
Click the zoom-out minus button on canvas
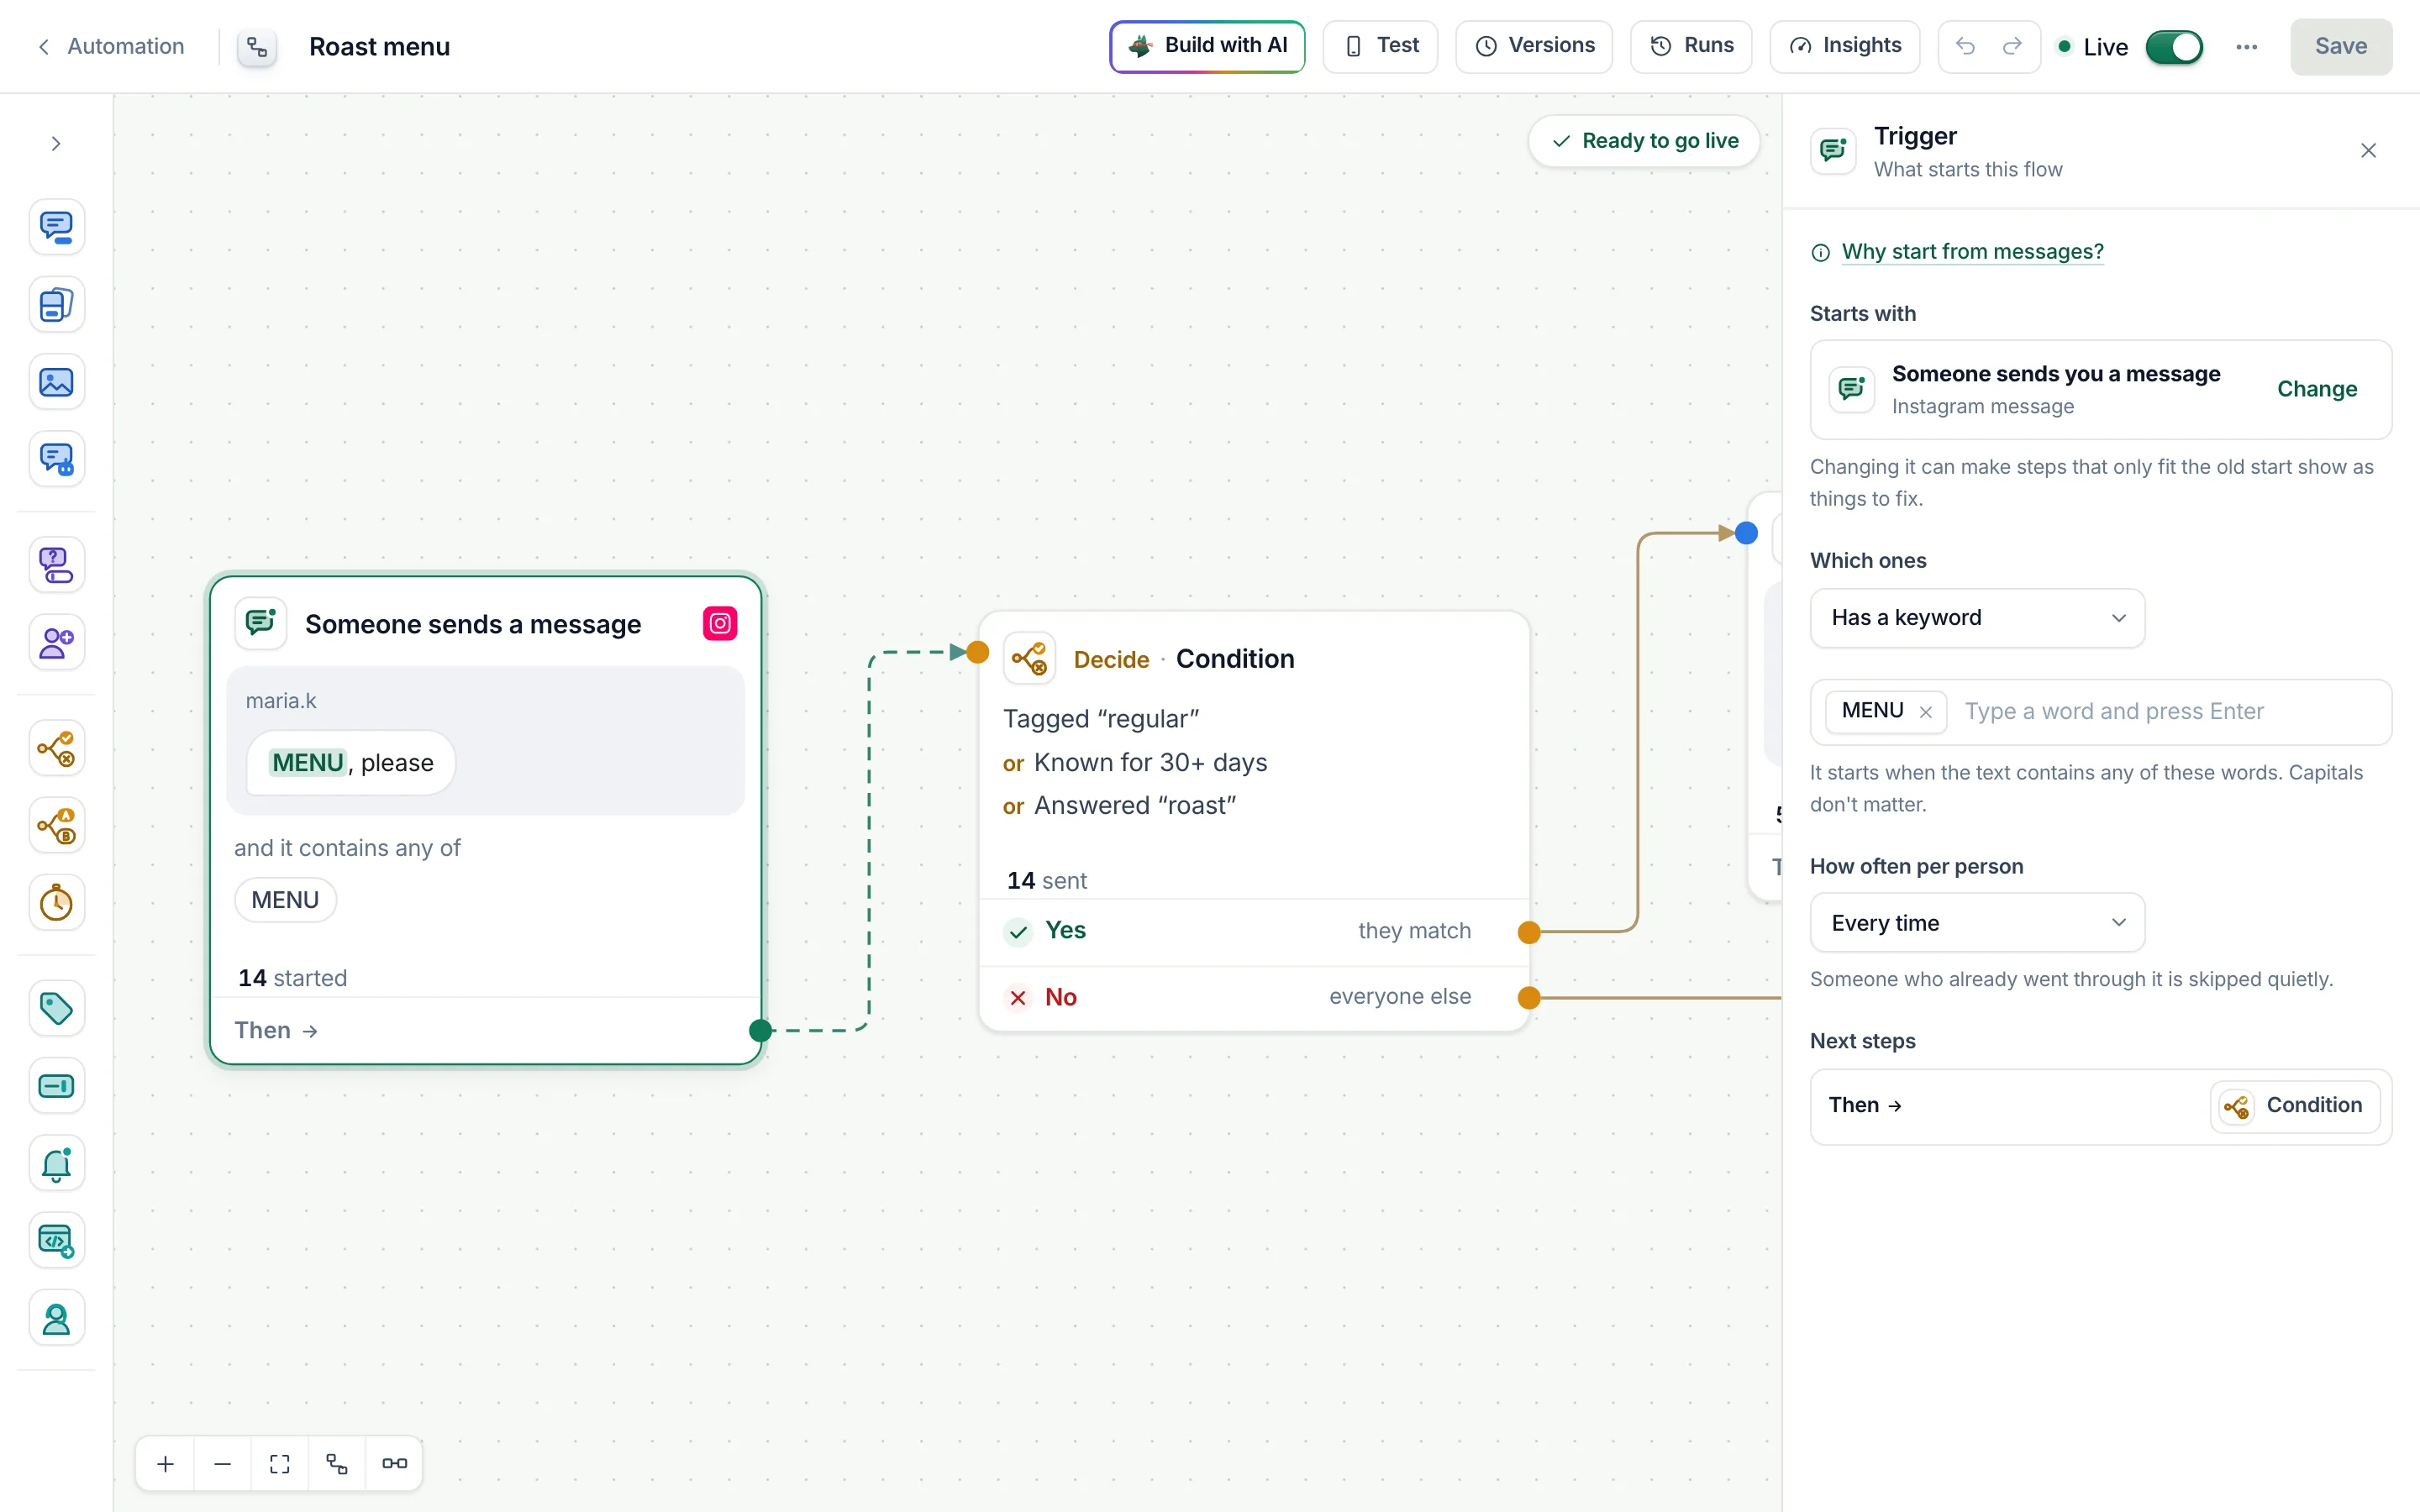[x=222, y=1464]
